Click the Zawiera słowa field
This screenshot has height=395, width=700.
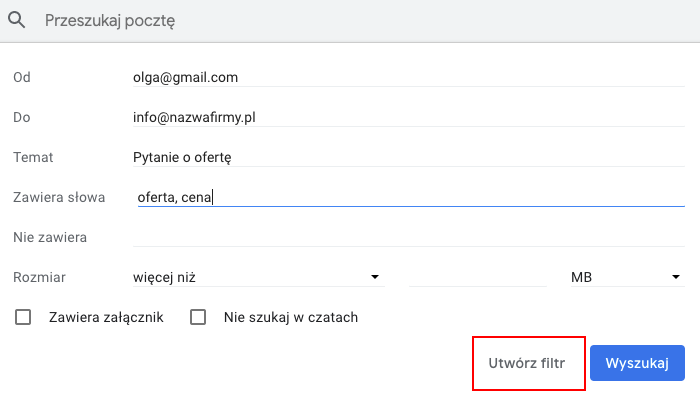point(411,197)
